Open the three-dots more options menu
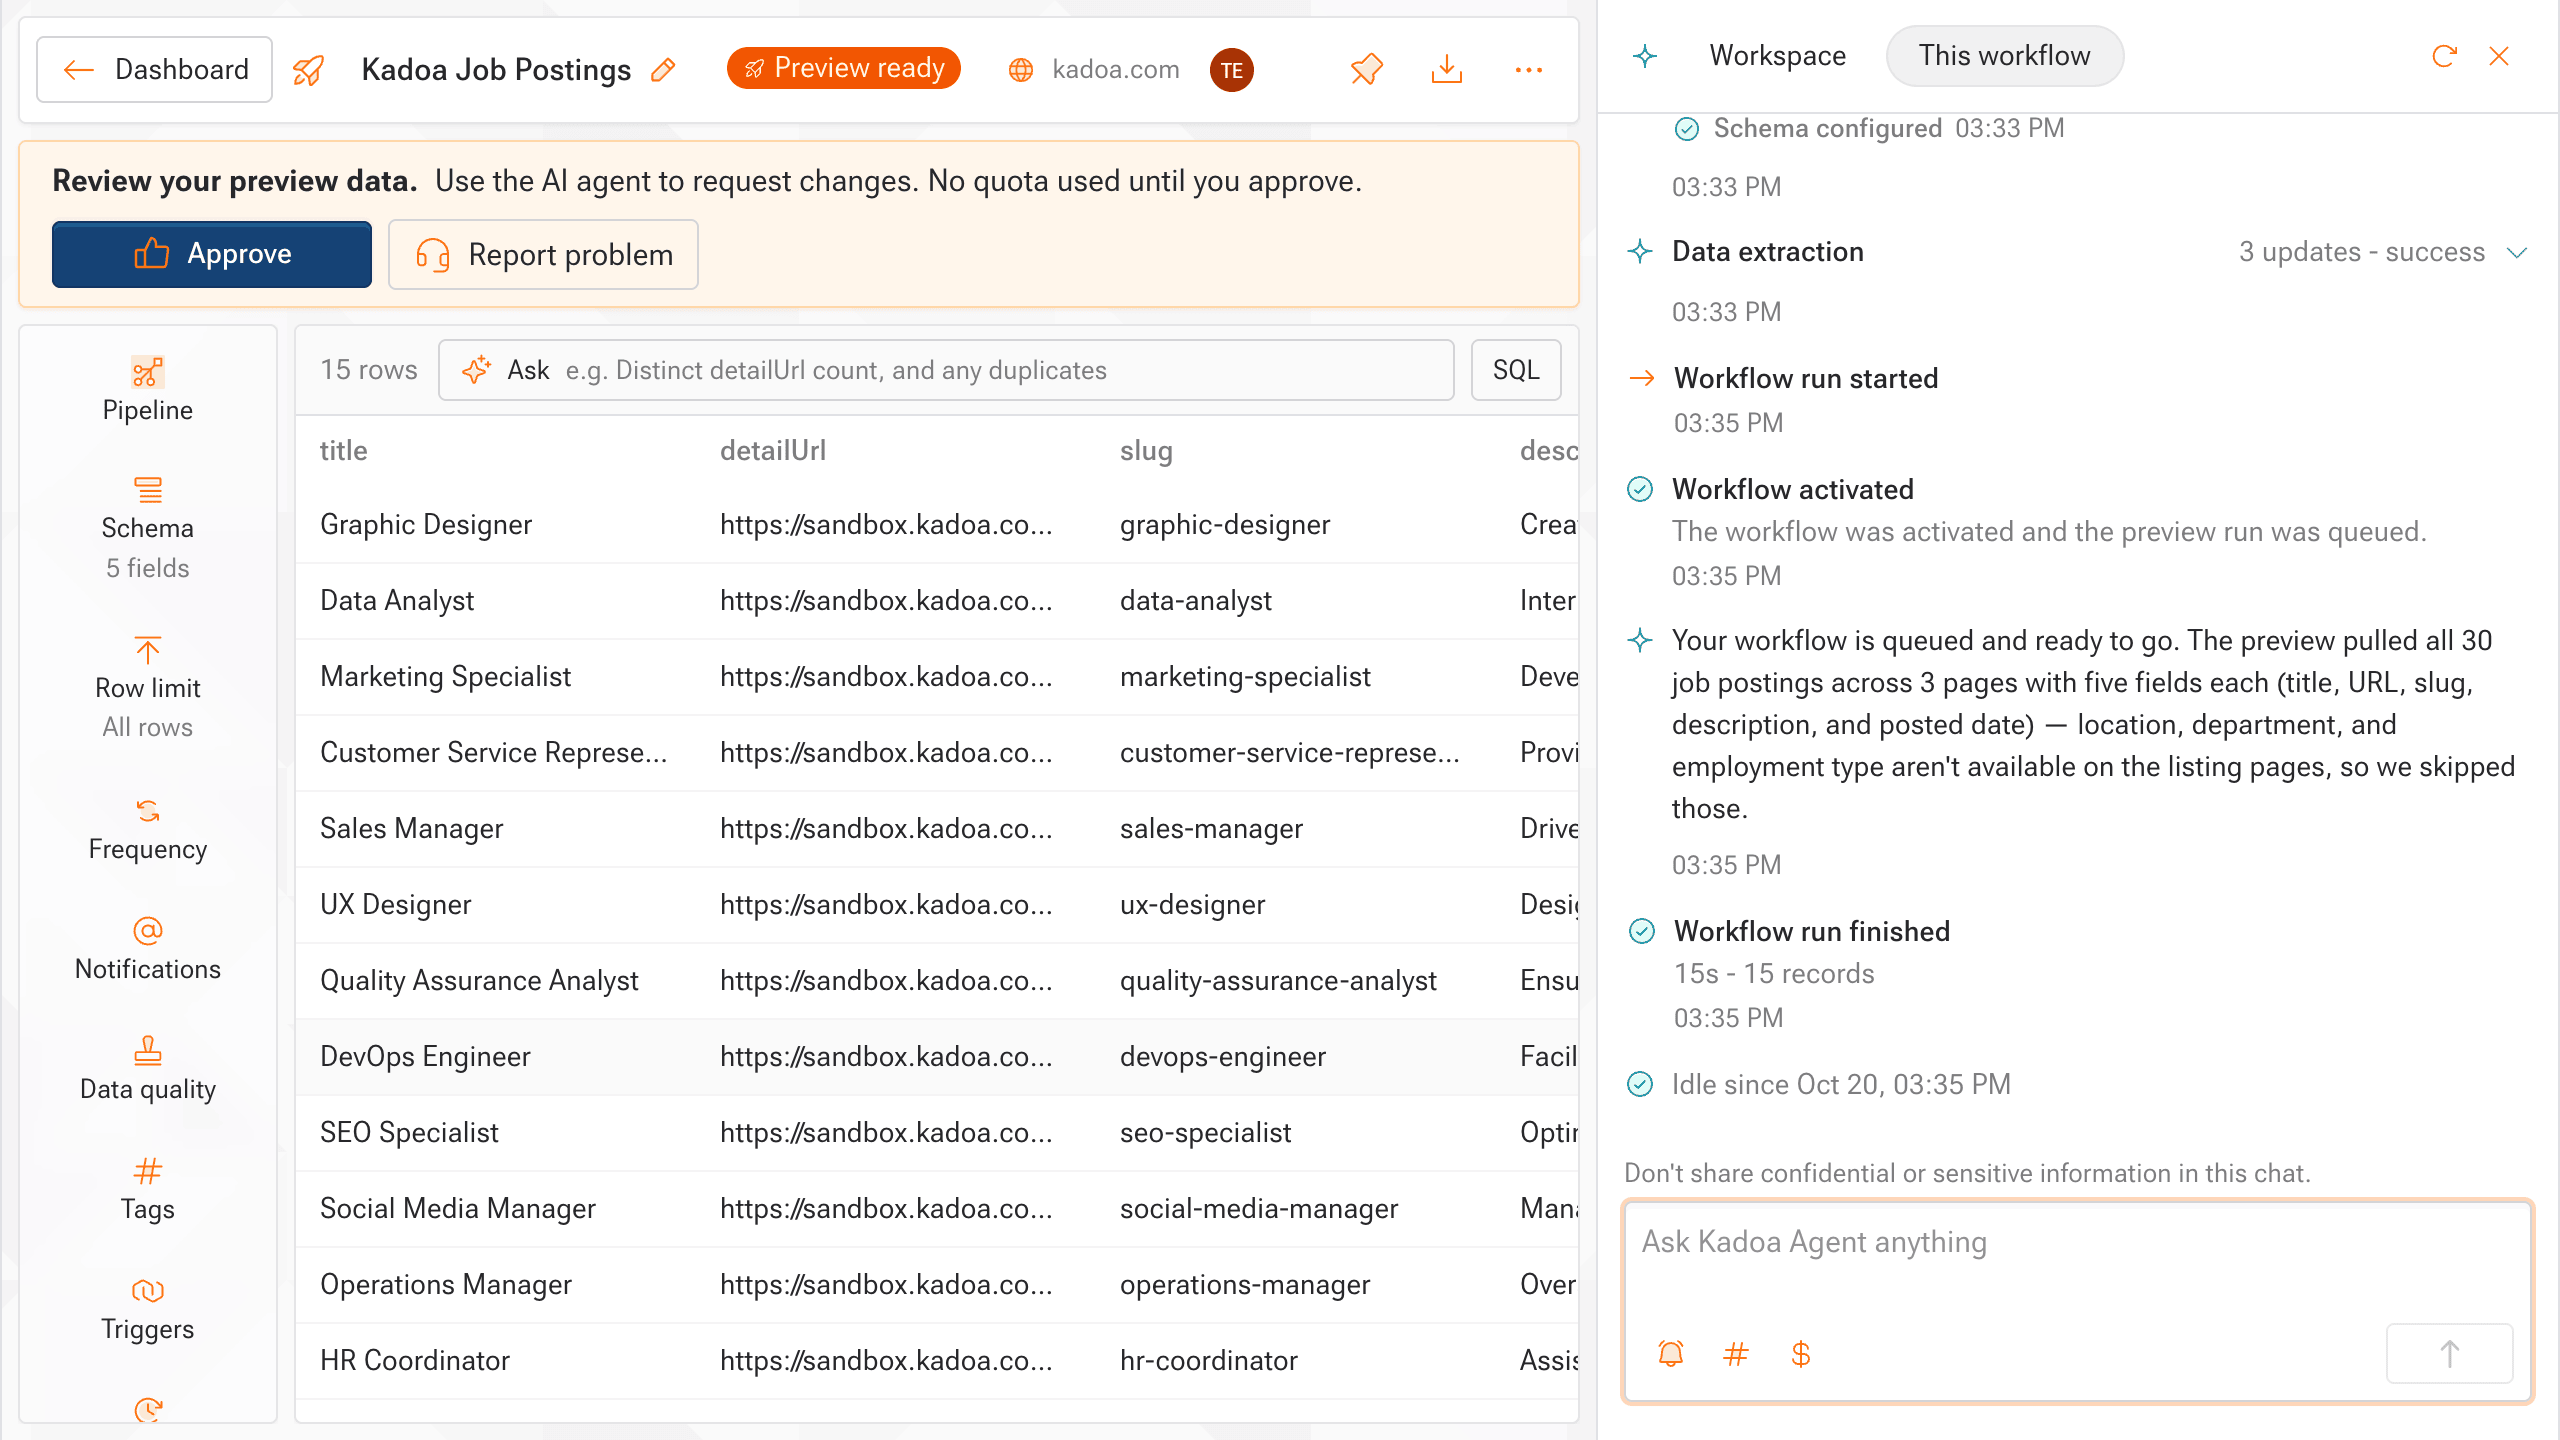The height and width of the screenshot is (1440, 2560). pyautogui.click(x=1528, y=69)
